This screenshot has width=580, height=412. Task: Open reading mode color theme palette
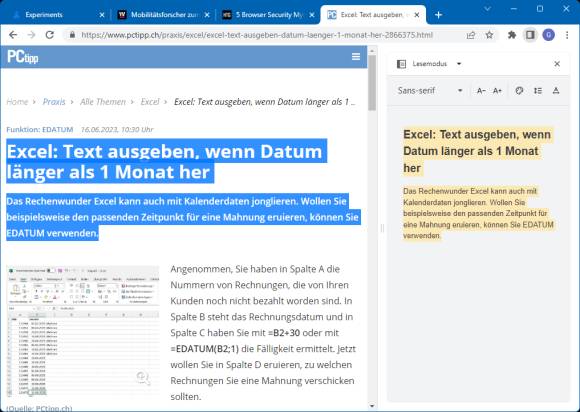coord(519,91)
